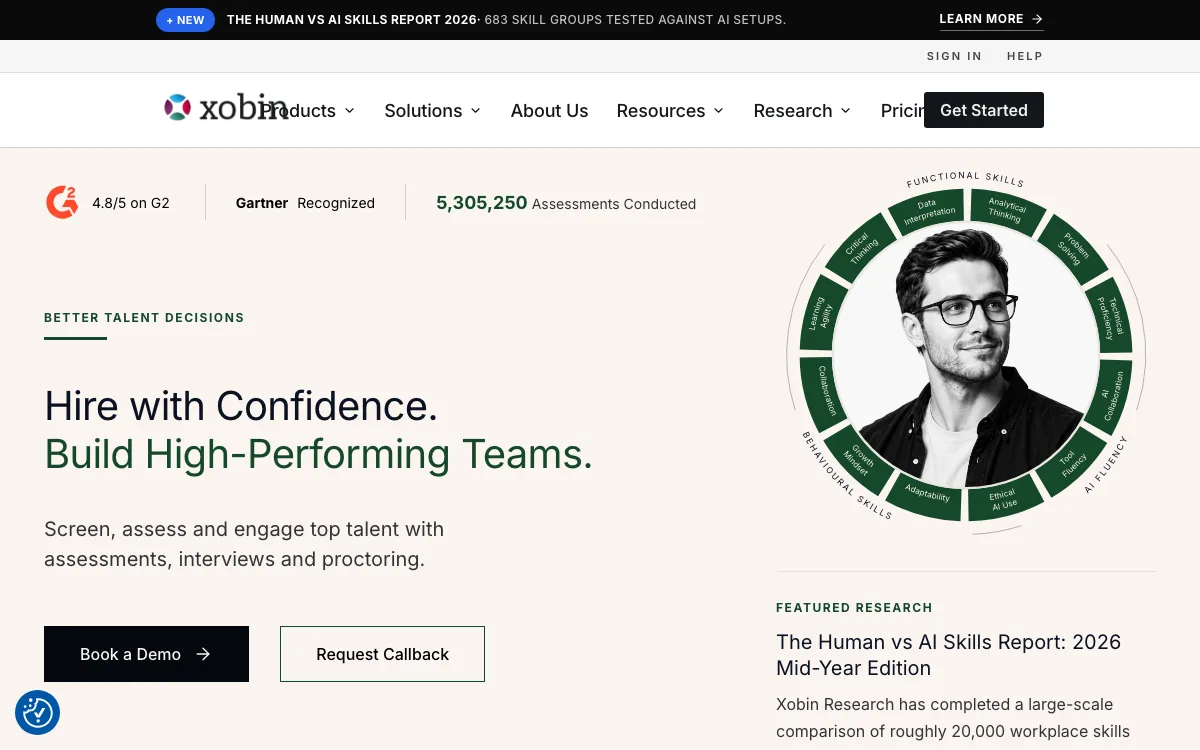1200x750 pixels.
Task: Click the Tool Fluency skill segment
Action: [x=1072, y=461]
